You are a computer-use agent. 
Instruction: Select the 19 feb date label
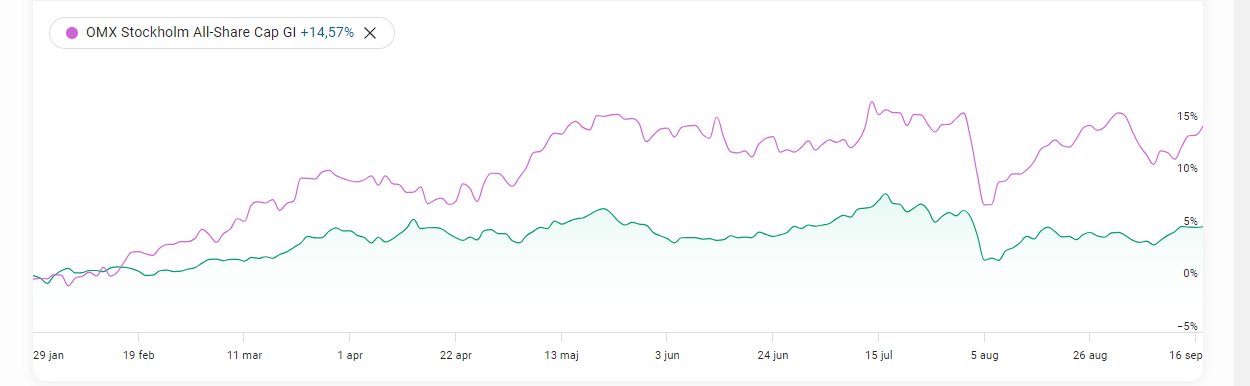[x=139, y=354]
